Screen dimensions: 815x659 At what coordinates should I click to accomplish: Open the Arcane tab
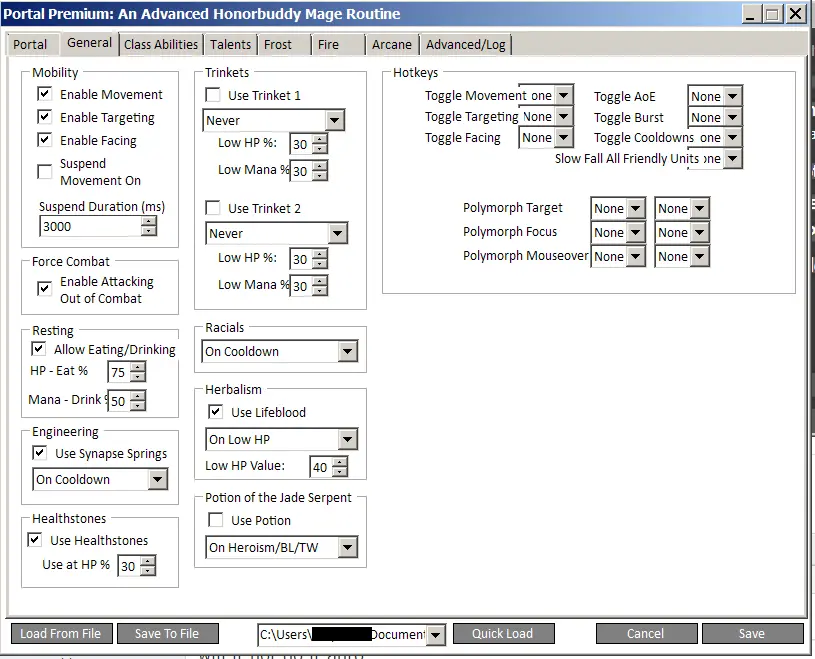pyautogui.click(x=392, y=45)
